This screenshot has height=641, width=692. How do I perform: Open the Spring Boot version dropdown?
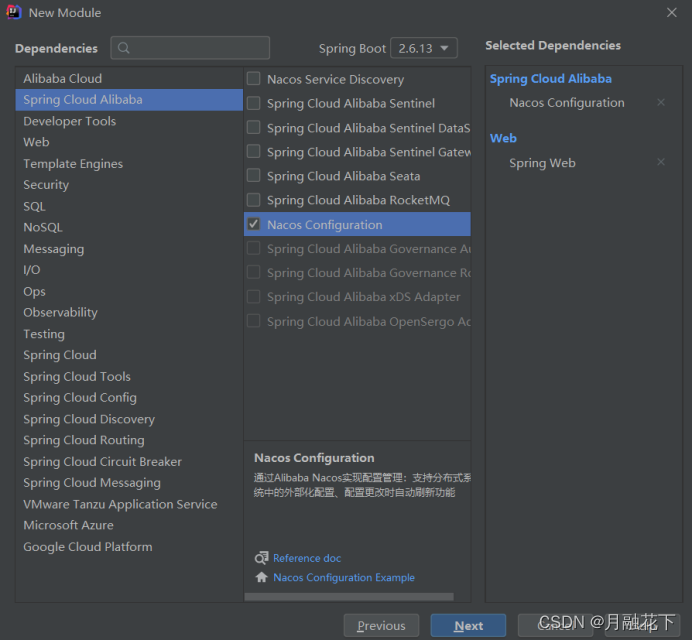424,48
